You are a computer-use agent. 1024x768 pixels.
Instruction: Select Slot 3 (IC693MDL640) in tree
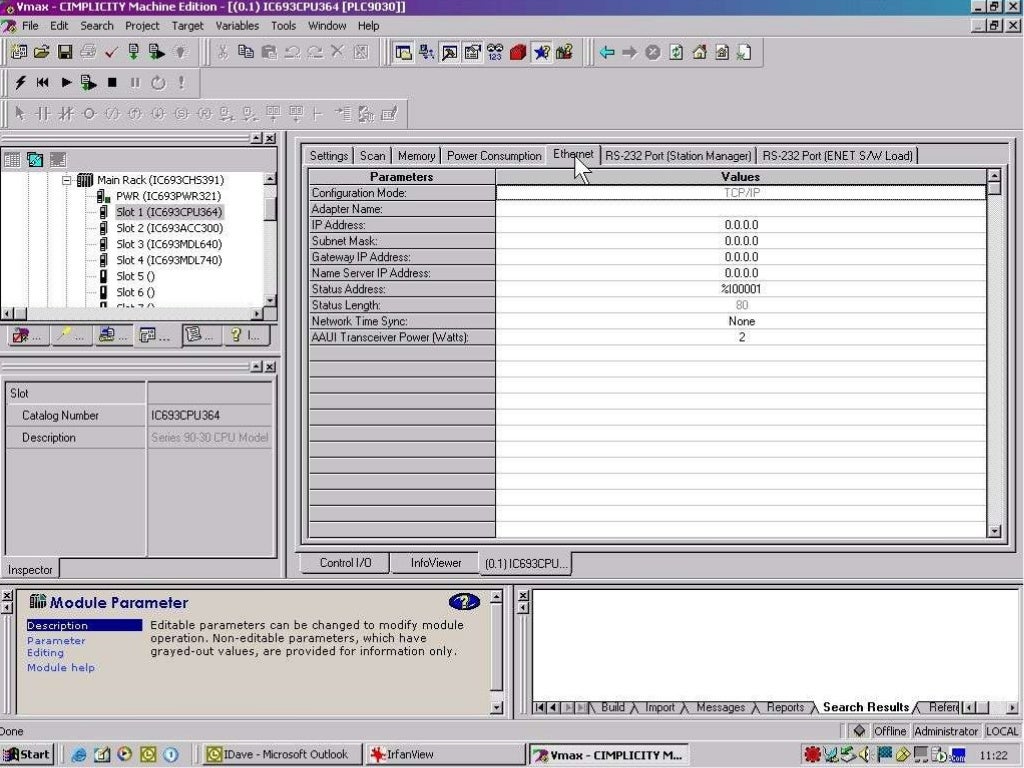(x=168, y=244)
